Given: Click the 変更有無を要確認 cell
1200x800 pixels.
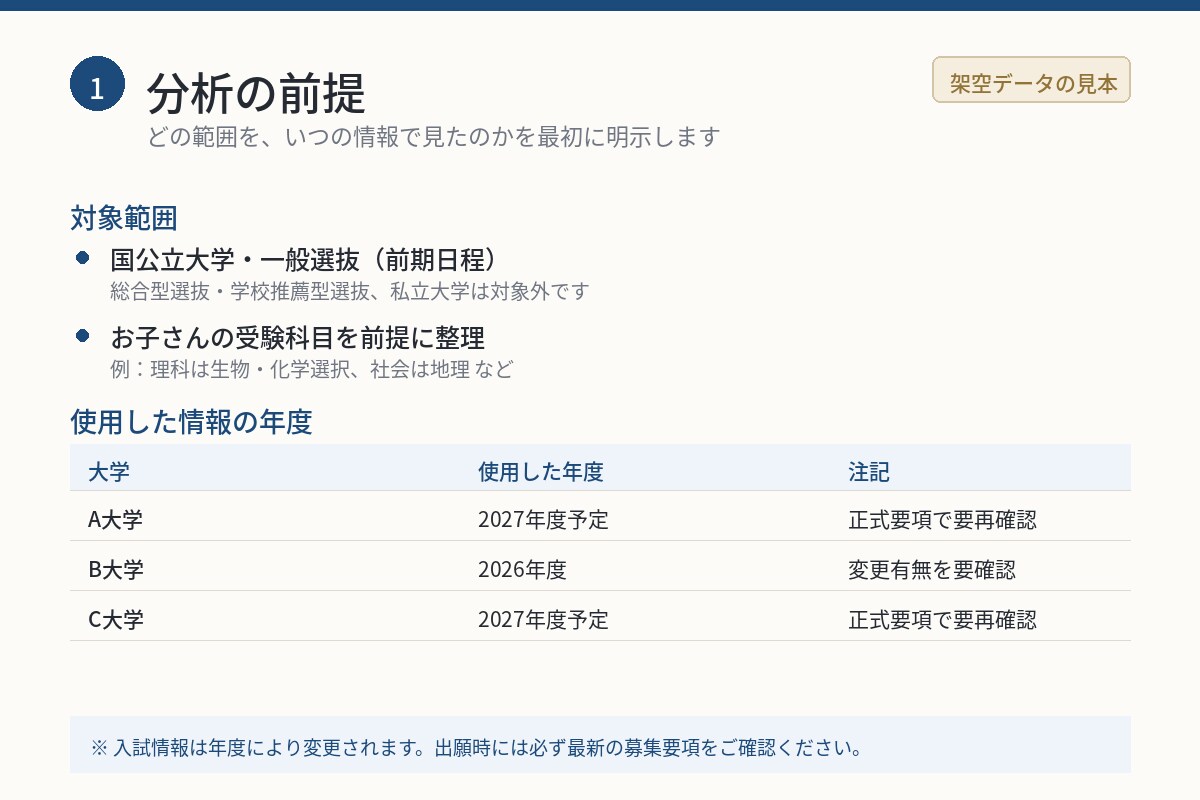Looking at the screenshot, I should 932,570.
